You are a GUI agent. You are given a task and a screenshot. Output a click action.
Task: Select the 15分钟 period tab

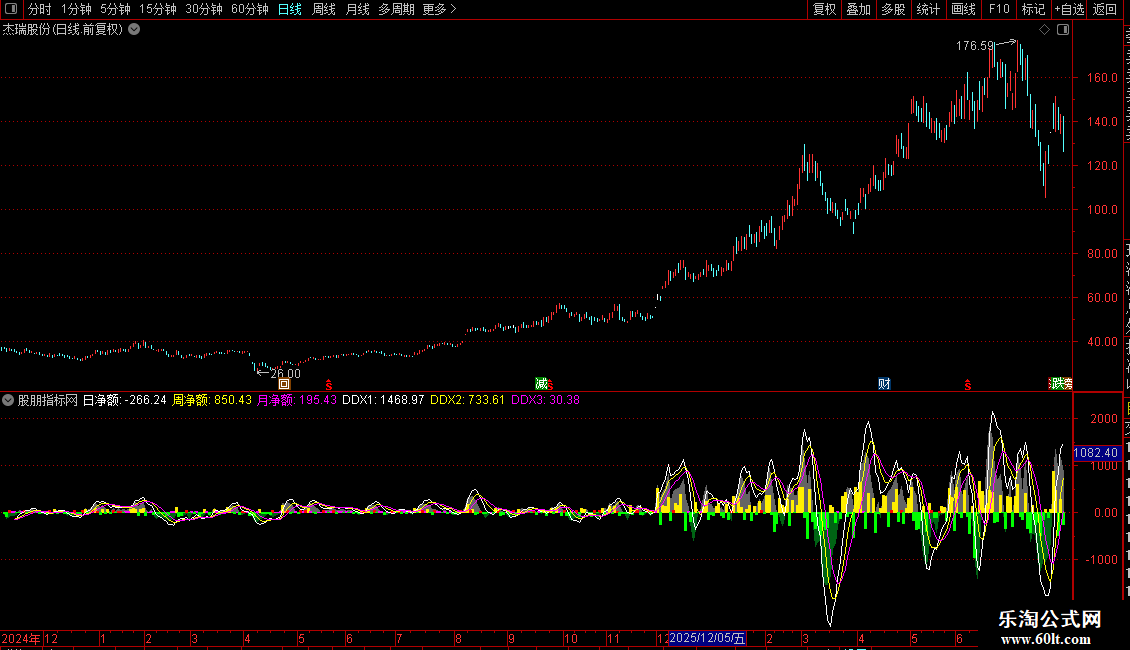(157, 9)
